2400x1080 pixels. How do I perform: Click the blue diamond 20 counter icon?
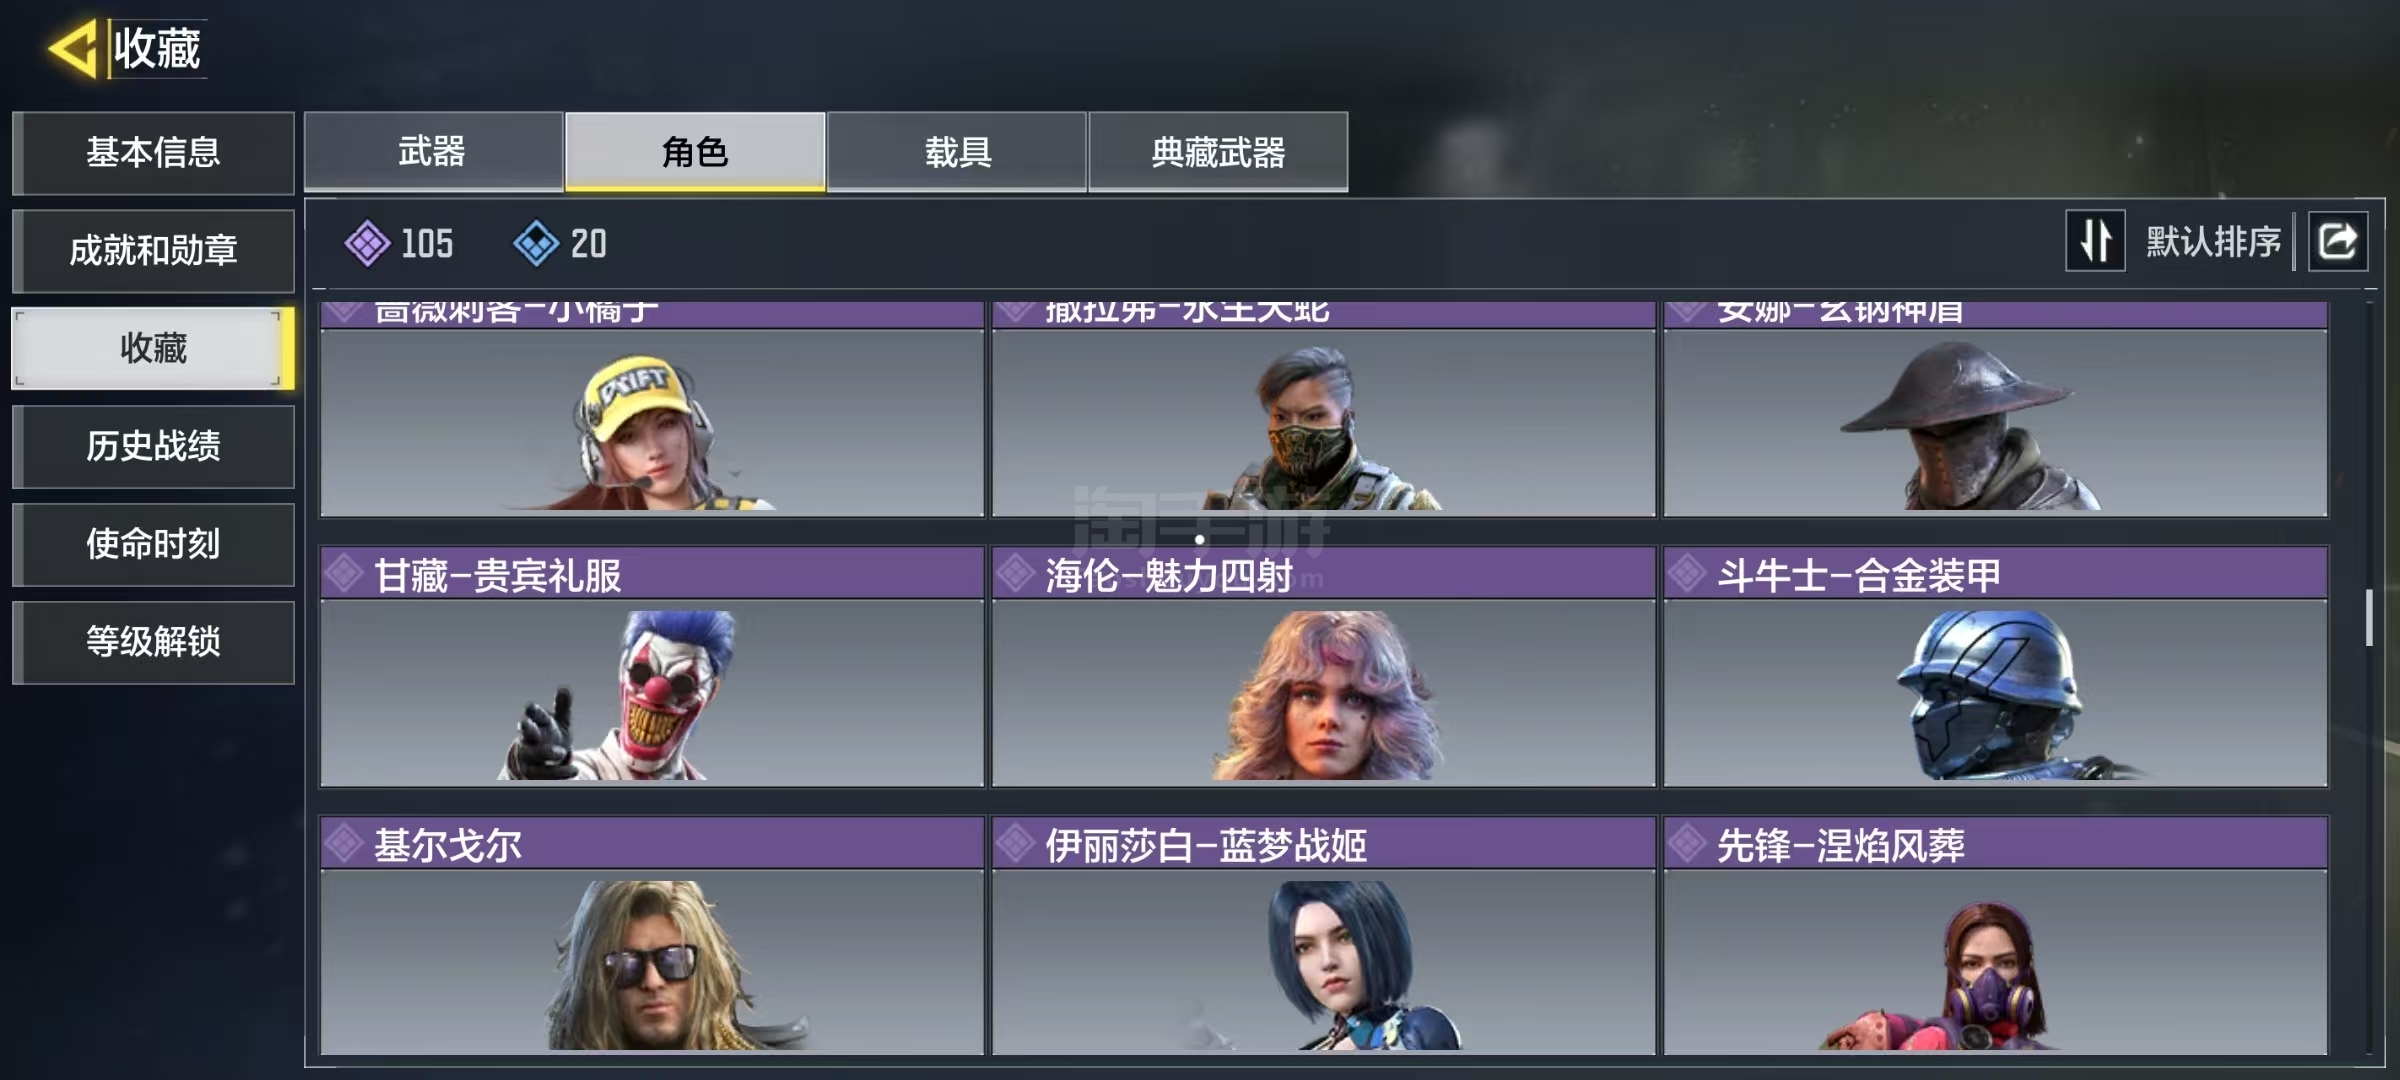click(536, 243)
